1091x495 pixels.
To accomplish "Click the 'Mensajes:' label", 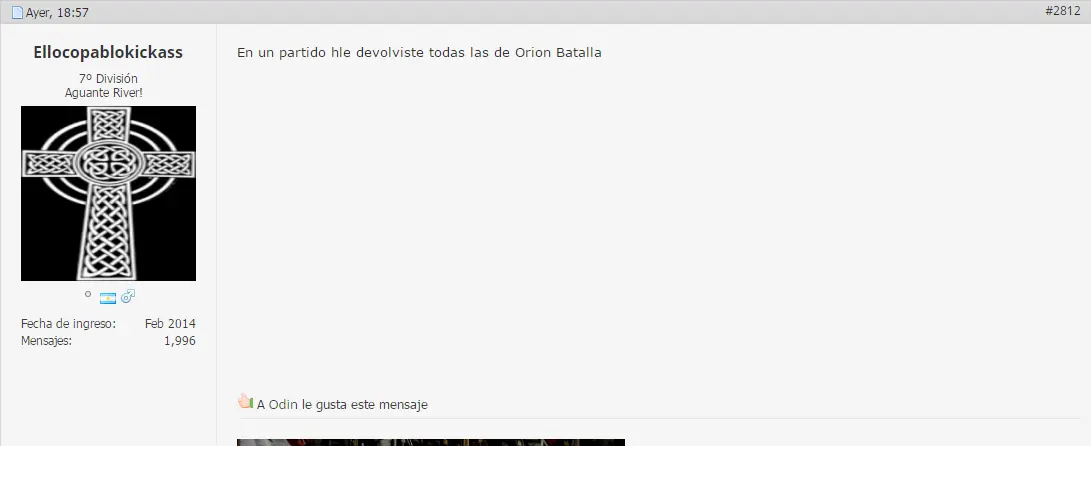I will [x=47, y=341].
